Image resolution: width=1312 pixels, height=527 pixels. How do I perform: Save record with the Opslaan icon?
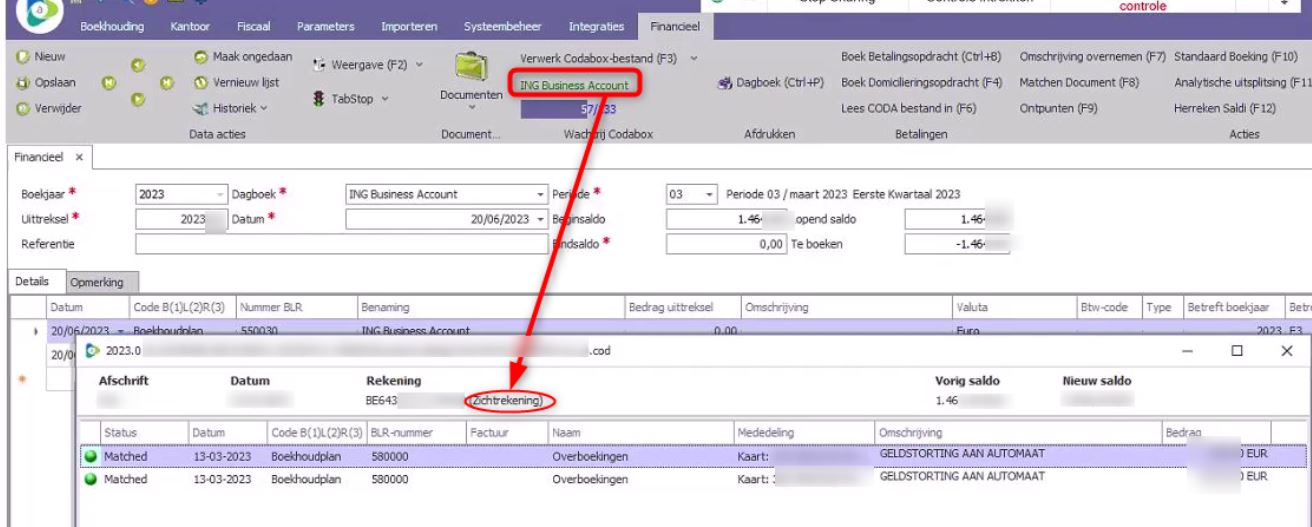point(23,82)
